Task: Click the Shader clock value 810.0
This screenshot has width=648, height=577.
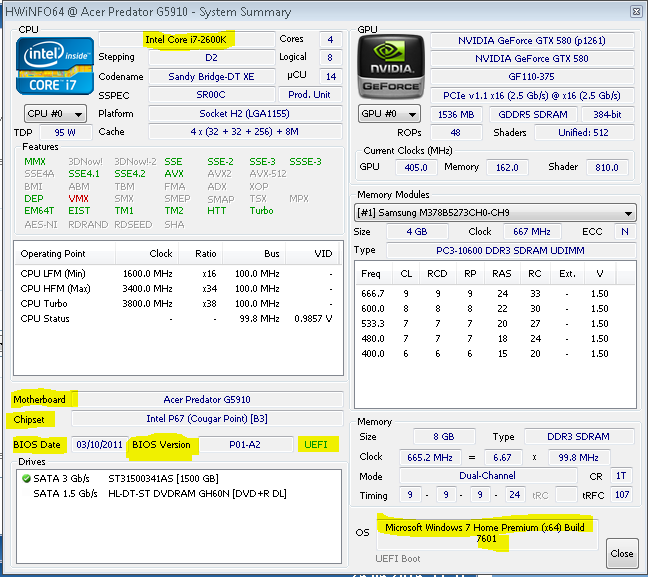Action: click(x=607, y=167)
